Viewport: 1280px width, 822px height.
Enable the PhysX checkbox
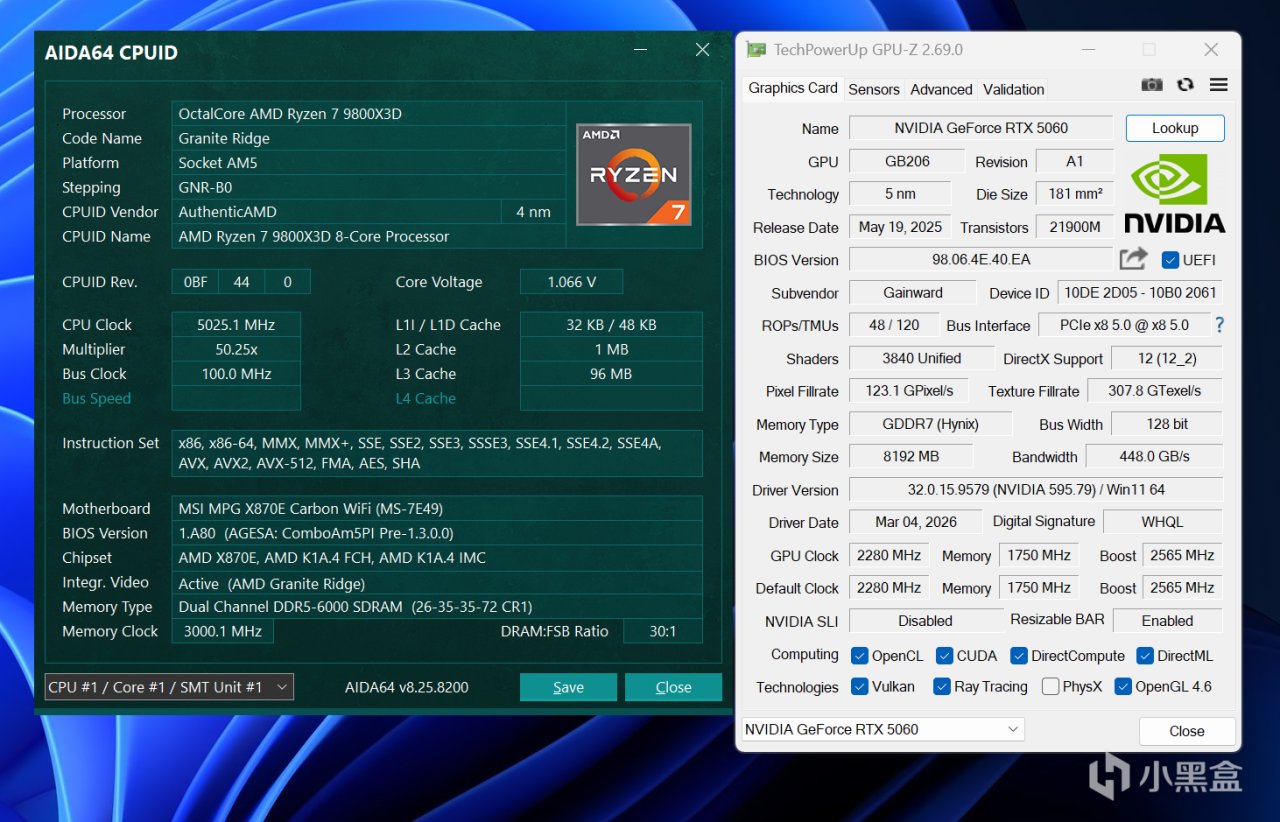tap(1050, 687)
